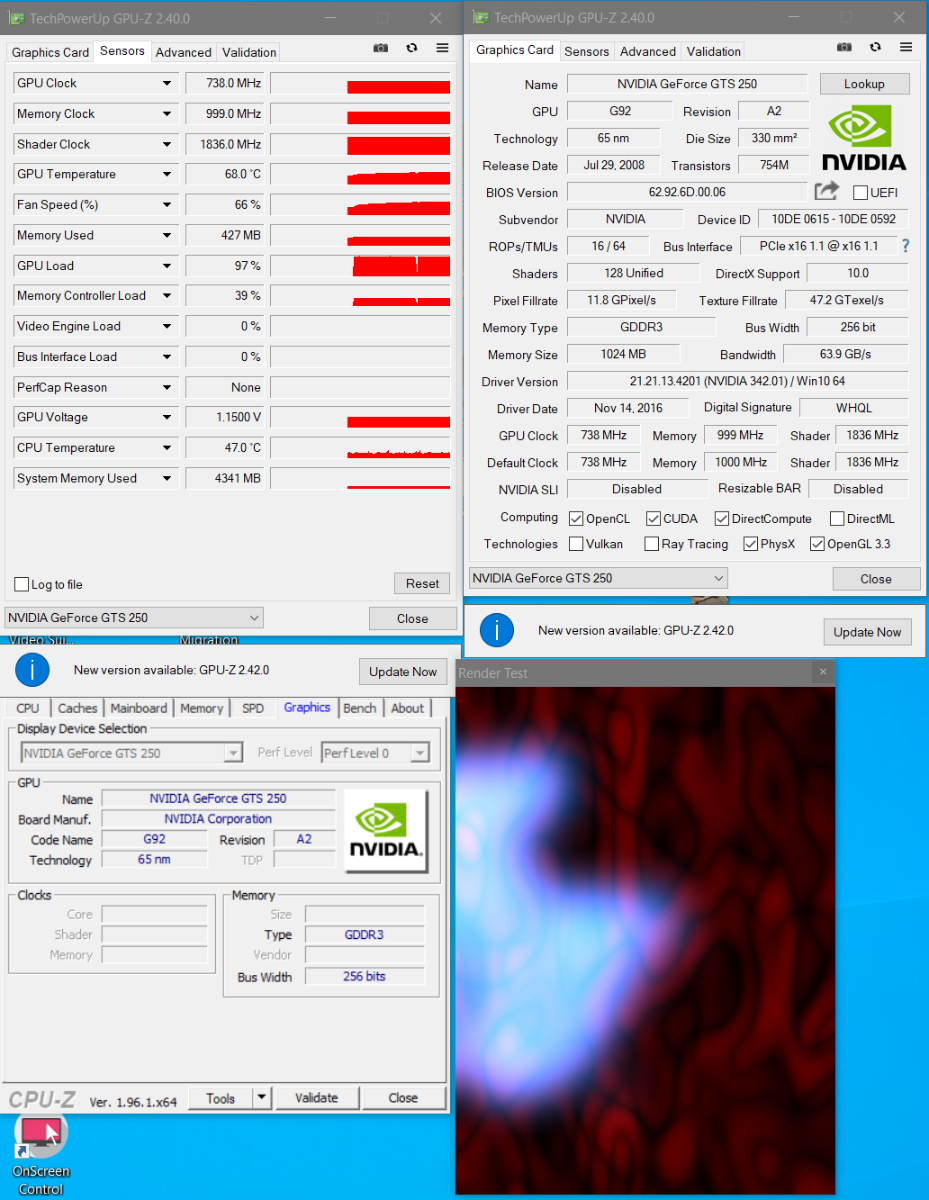Enable Log to file checkbox
This screenshot has width=929, height=1200.
click(21, 584)
